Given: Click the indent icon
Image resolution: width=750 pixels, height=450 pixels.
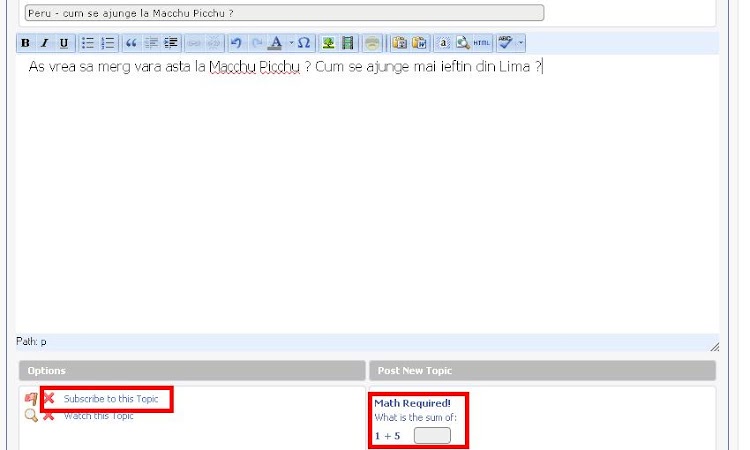Looking at the screenshot, I should [171, 43].
